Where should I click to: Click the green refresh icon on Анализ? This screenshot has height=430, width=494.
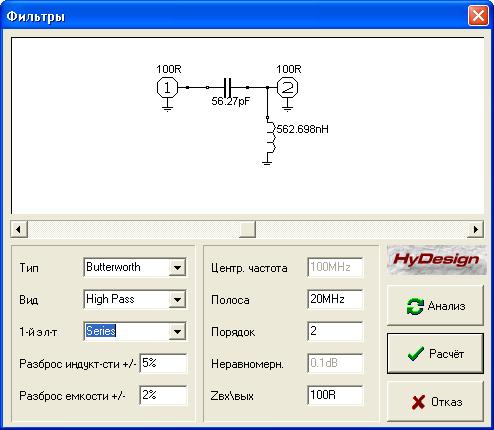pyautogui.click(x=415, y=306)
